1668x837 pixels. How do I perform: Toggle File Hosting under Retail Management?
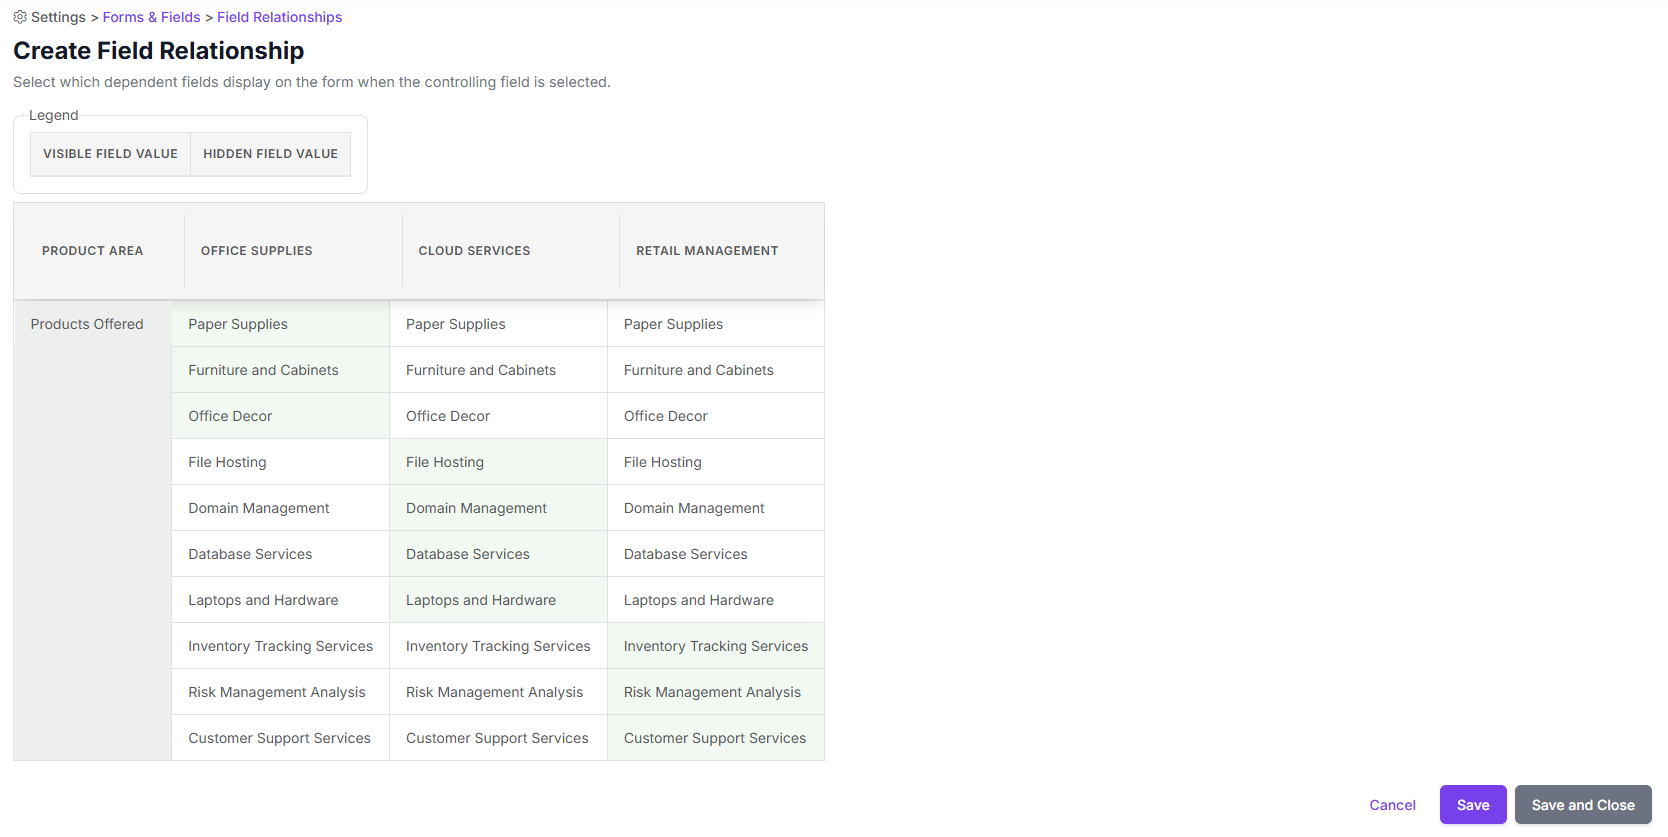[716, 462]
